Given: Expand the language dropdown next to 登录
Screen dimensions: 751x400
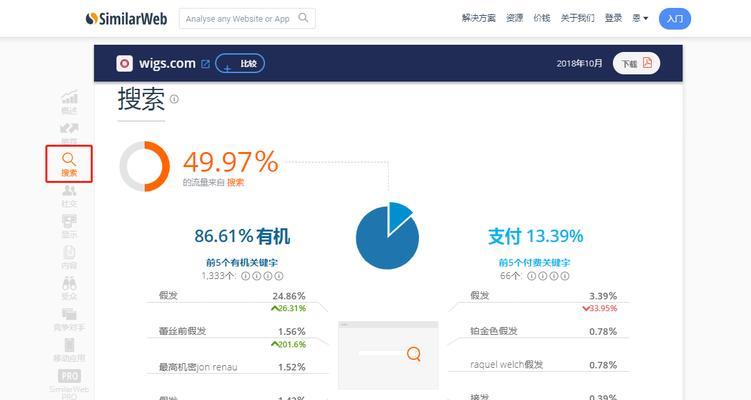Looking at the screenshot, I should pyautogui.click(x=640, y=18).
